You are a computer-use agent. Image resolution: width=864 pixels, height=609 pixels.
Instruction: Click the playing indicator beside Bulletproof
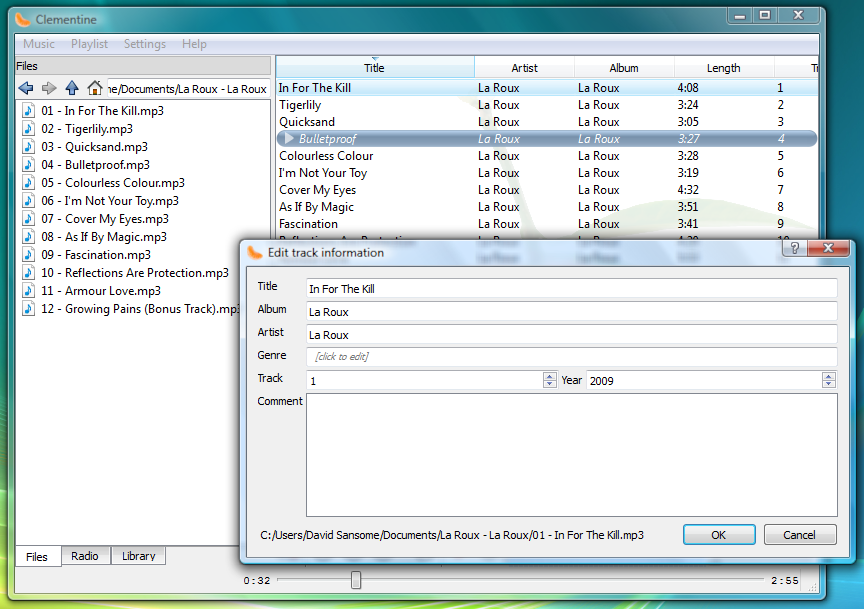pyautogui.click(x=290, y=139)
